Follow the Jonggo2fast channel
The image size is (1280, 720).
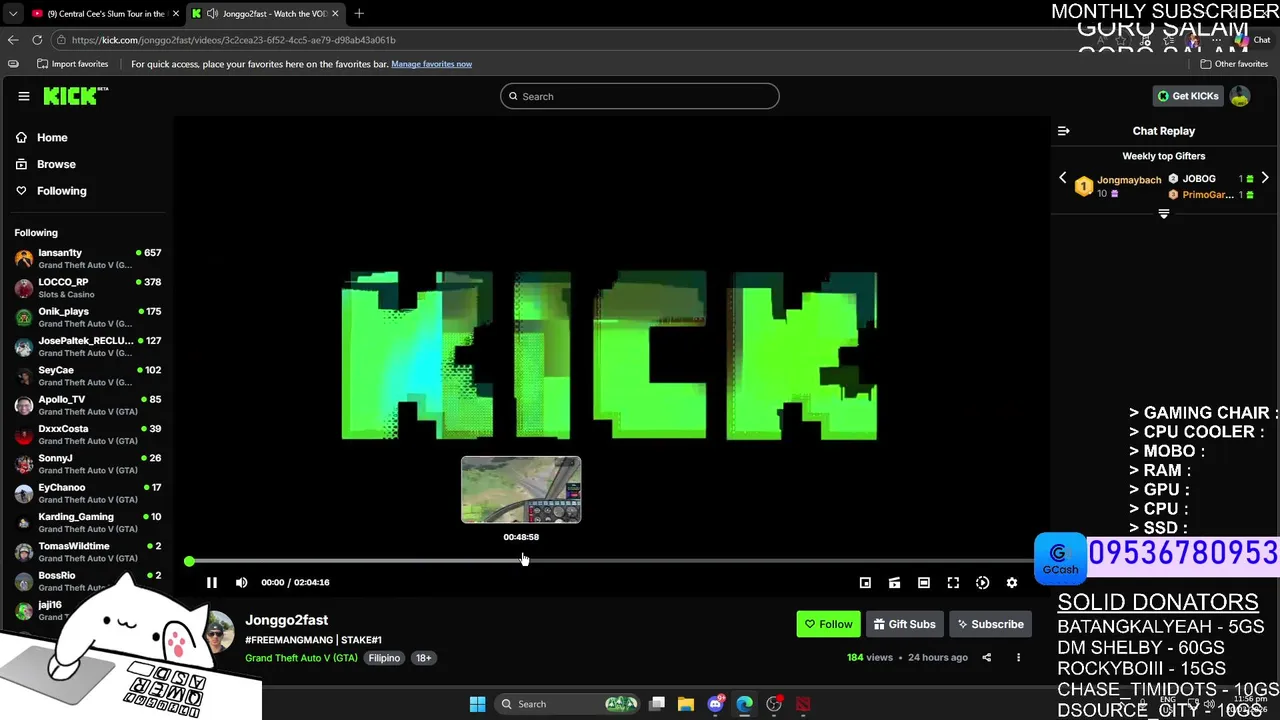click(828, 624)
